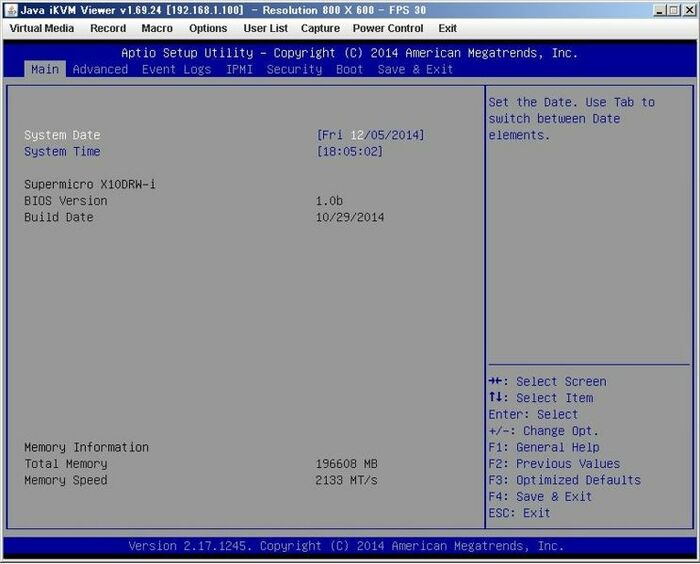Open the Capture menu
The image size is (700, 564).
(x=320, y=28)
